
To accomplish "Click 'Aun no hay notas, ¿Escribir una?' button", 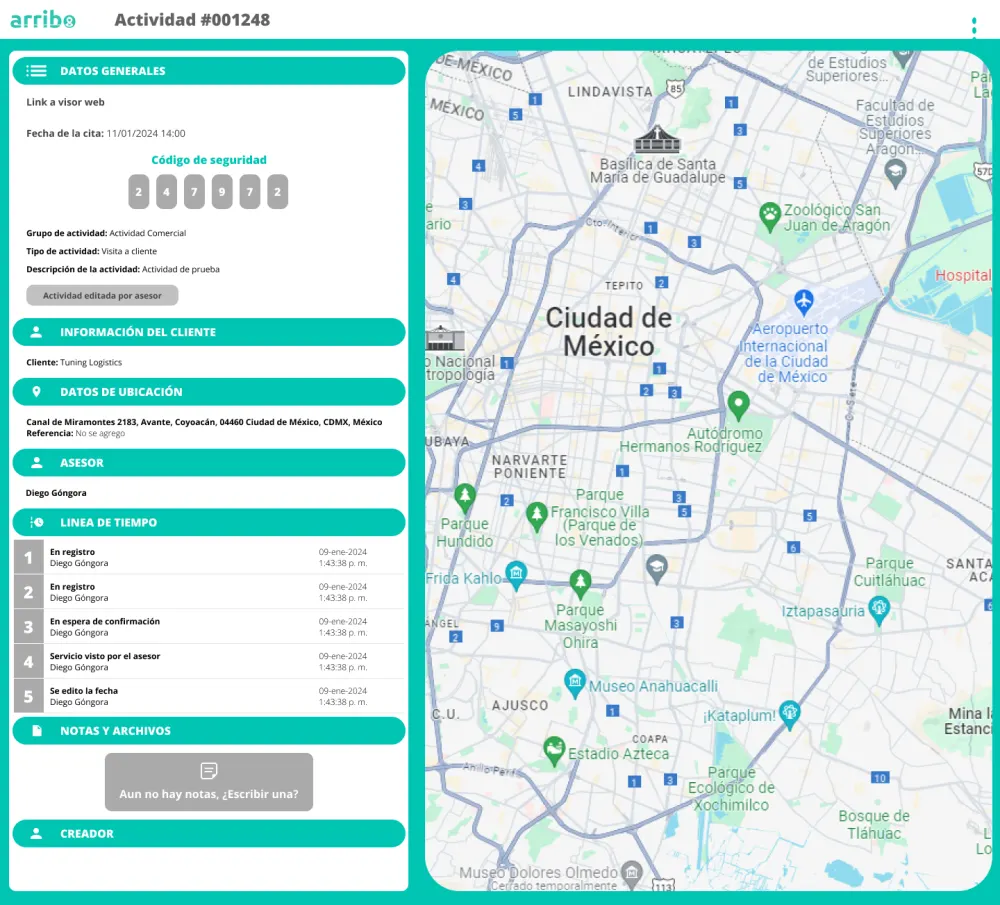I will (x=209, y=782).
